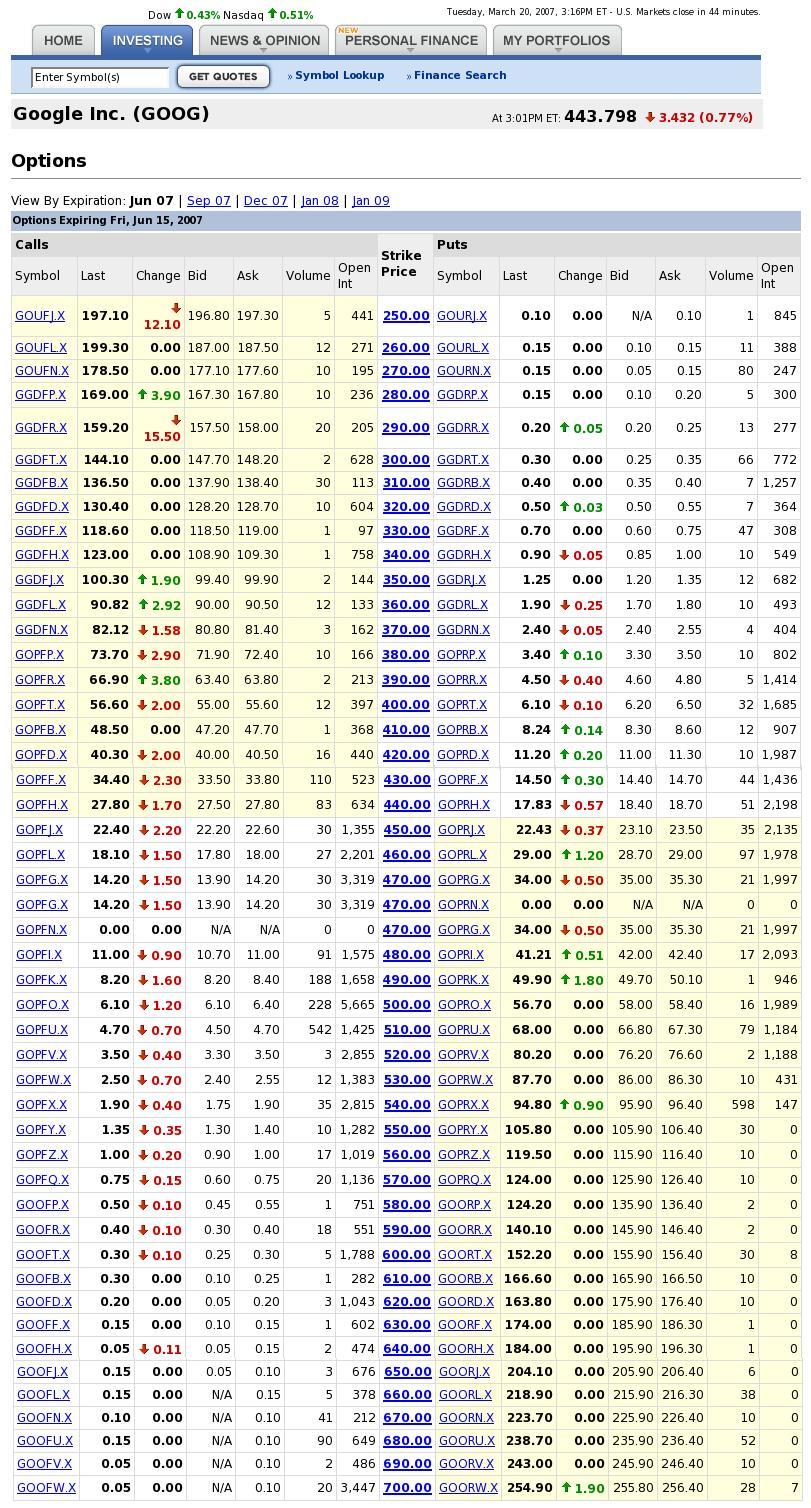Image resolution: width=811 pixels, height=1508 pixels.
Task: Open put option GOPRI.X
Action: (460, 955)
